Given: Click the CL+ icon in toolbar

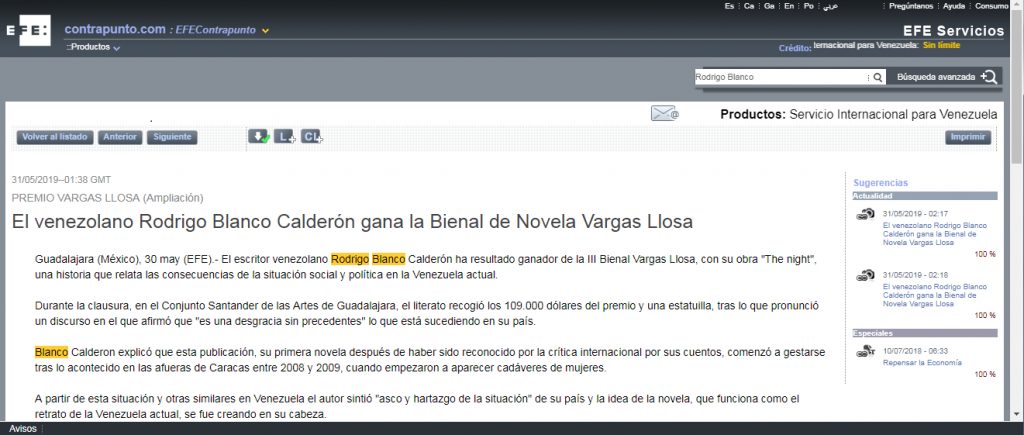Looking at the screenshot, I should coord(312,137).
